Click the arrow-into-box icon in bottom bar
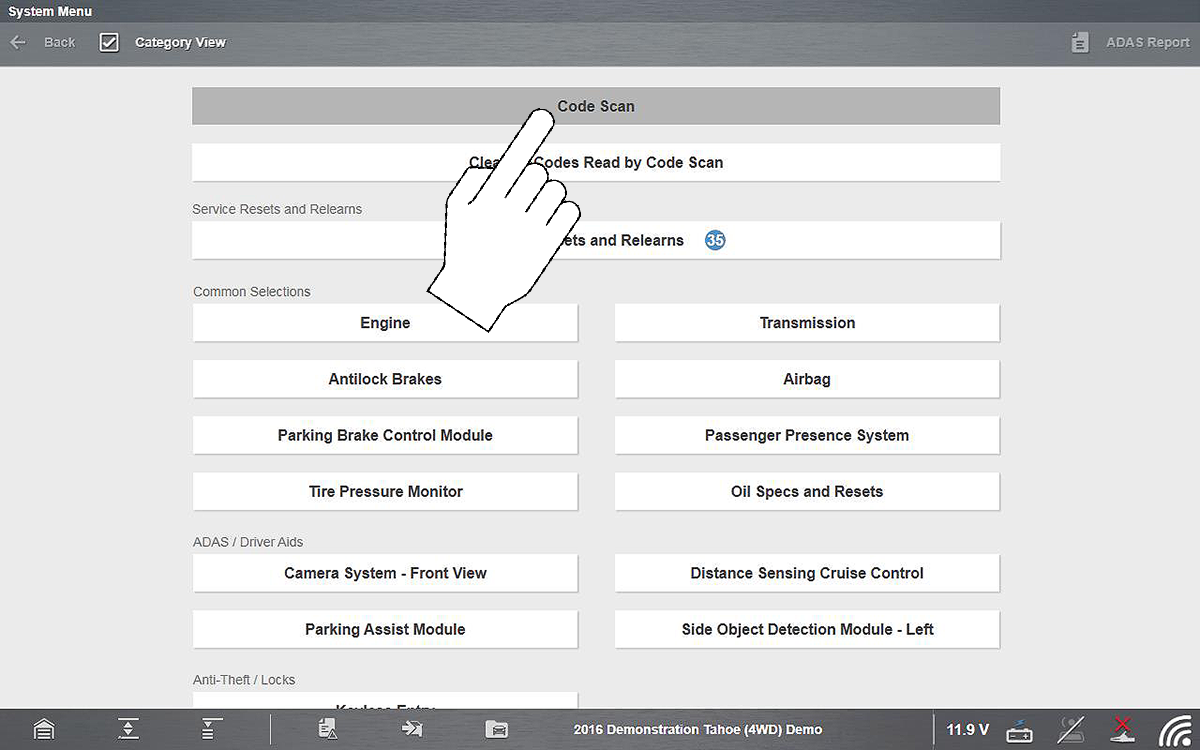The image size is (1200, 750). pyautogui.click(x=411, y=729)
